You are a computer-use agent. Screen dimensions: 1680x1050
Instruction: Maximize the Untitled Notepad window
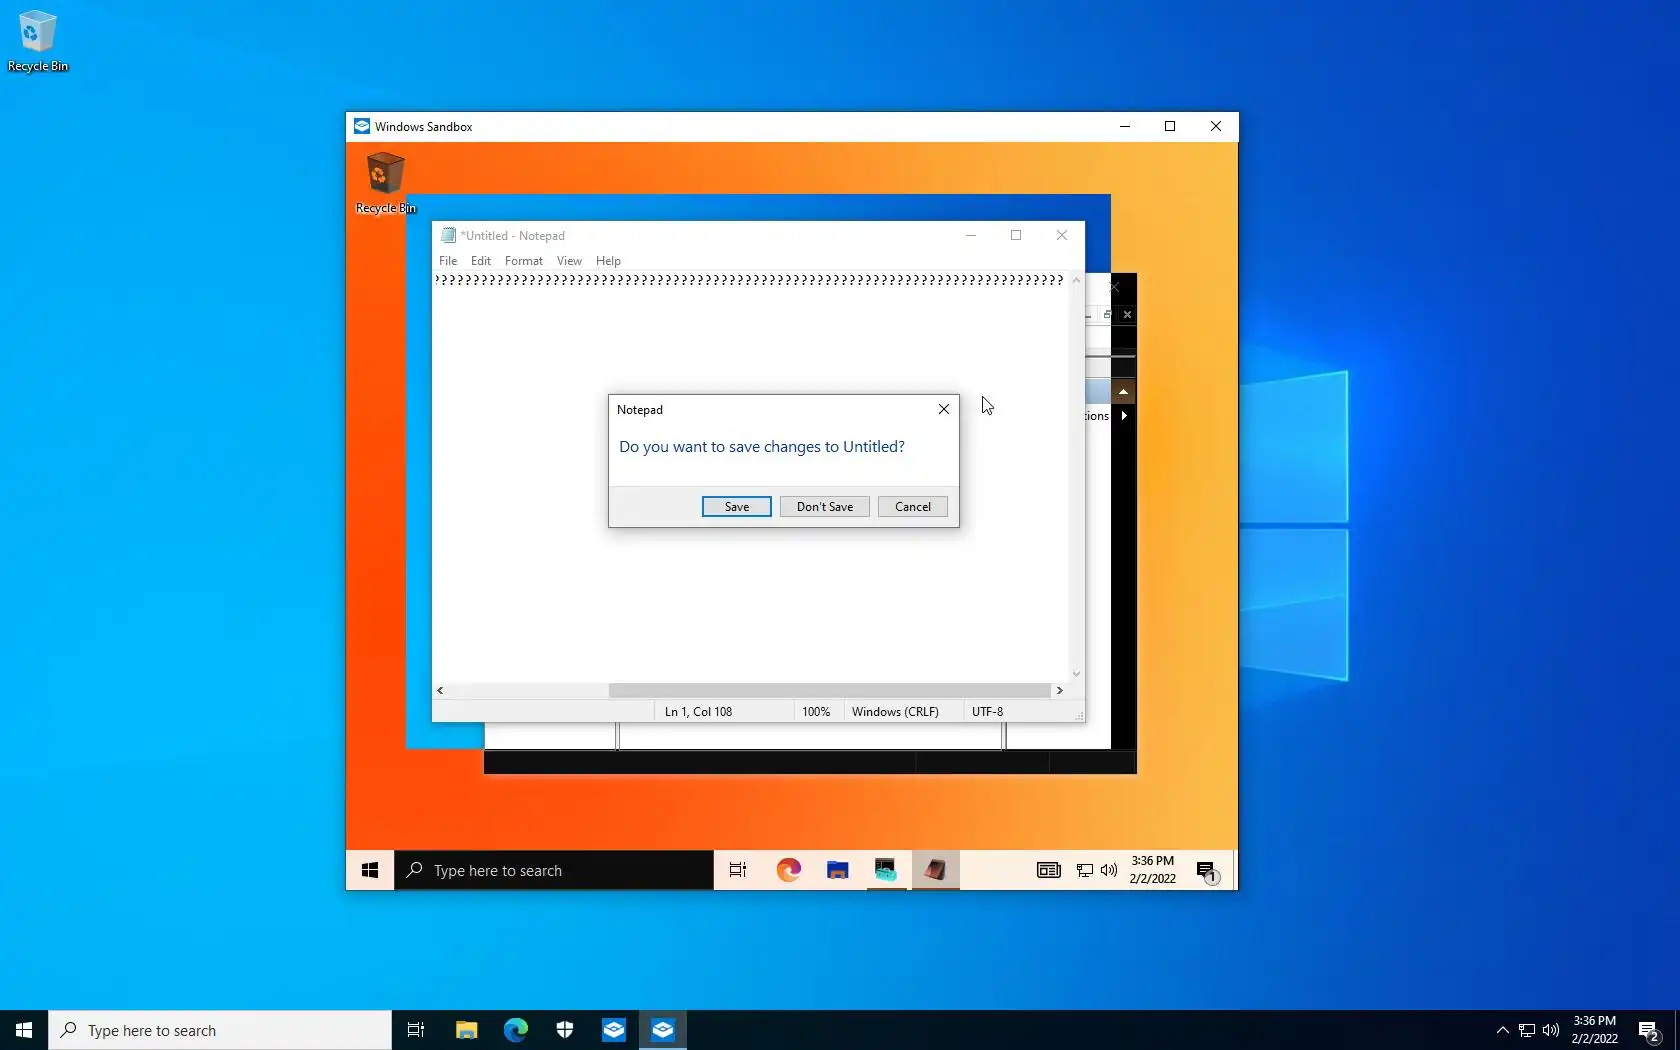coord(1016,235)
